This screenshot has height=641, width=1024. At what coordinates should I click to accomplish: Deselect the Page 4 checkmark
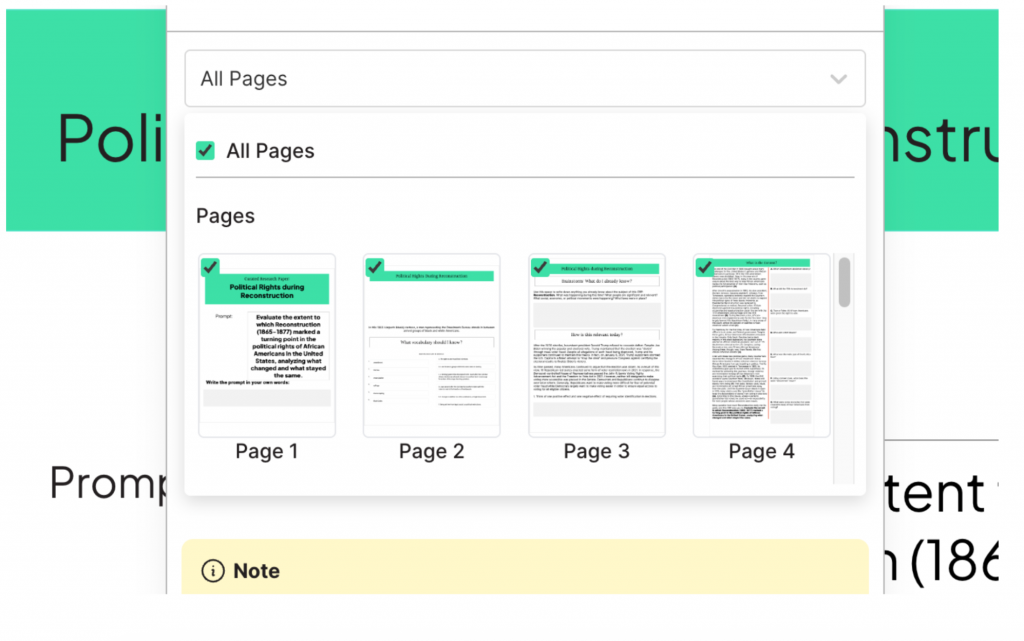click(704, 267)
